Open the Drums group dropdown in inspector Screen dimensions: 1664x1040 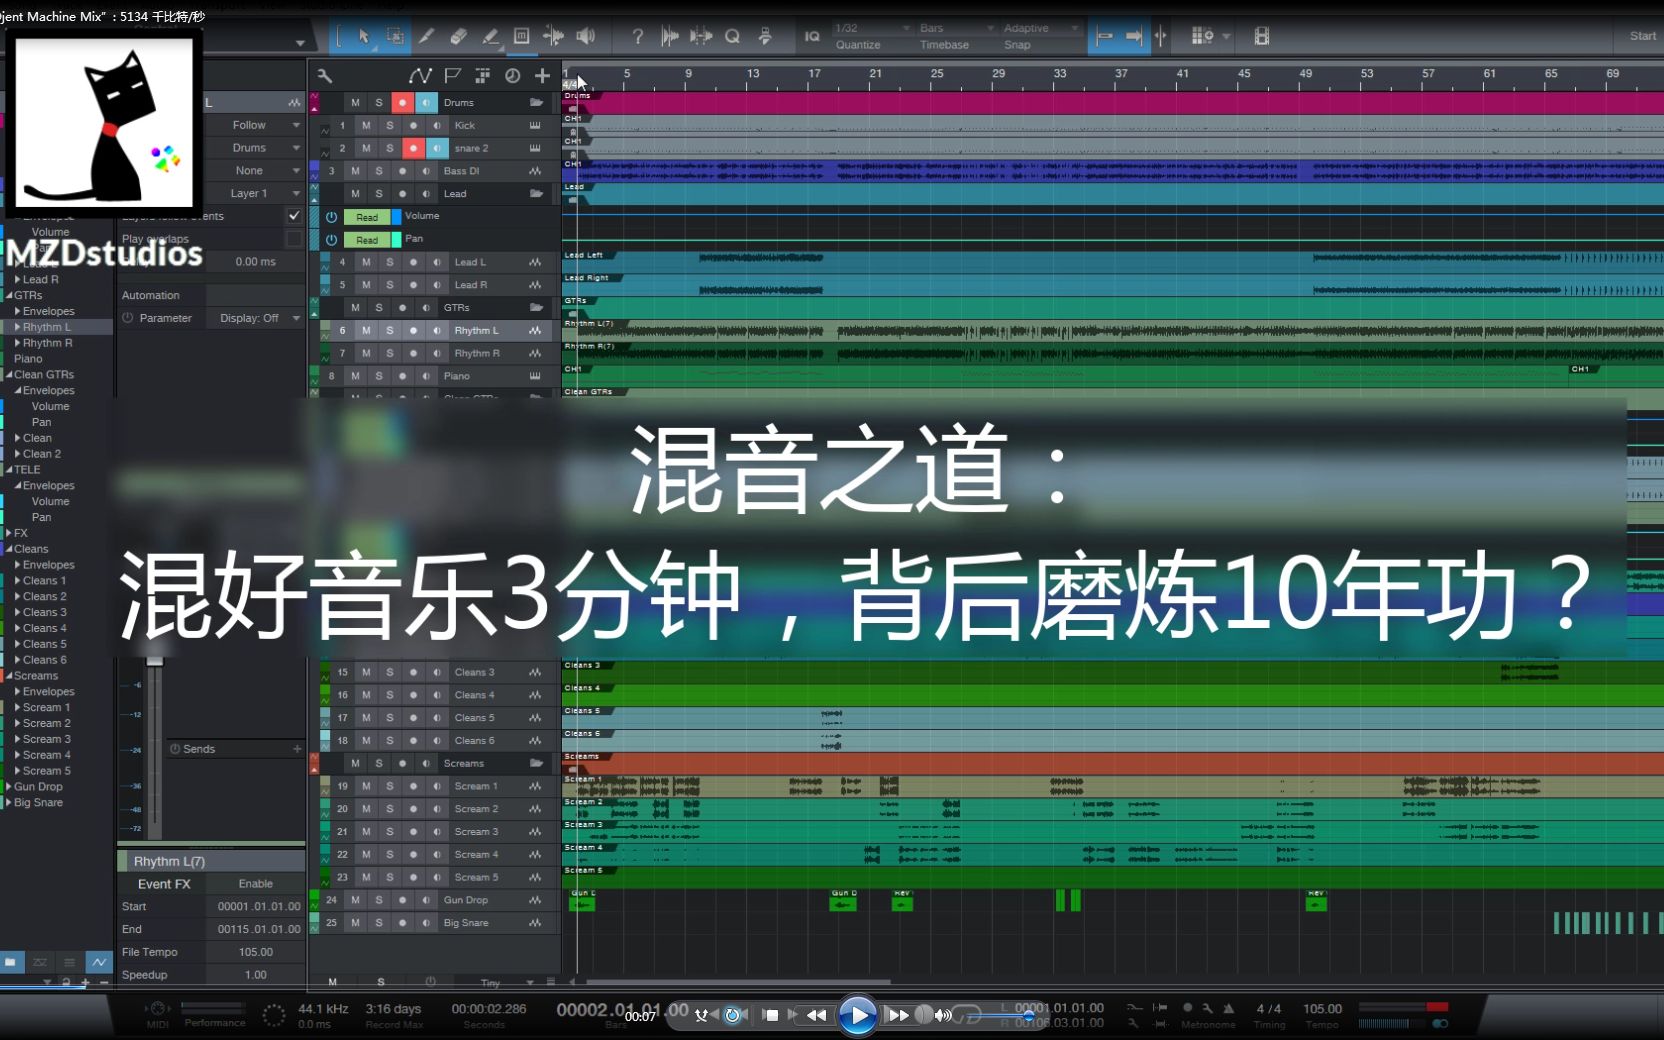[x=255, y=147]
